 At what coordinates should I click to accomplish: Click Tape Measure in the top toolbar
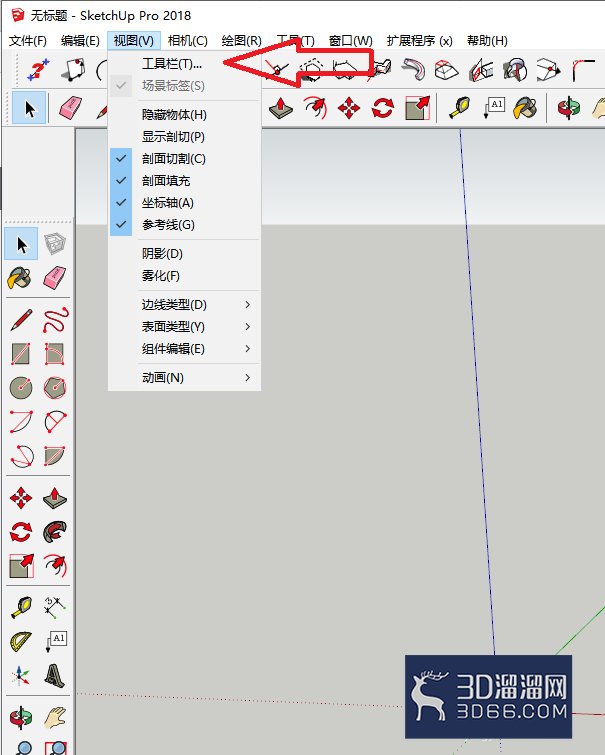(460, 108)
